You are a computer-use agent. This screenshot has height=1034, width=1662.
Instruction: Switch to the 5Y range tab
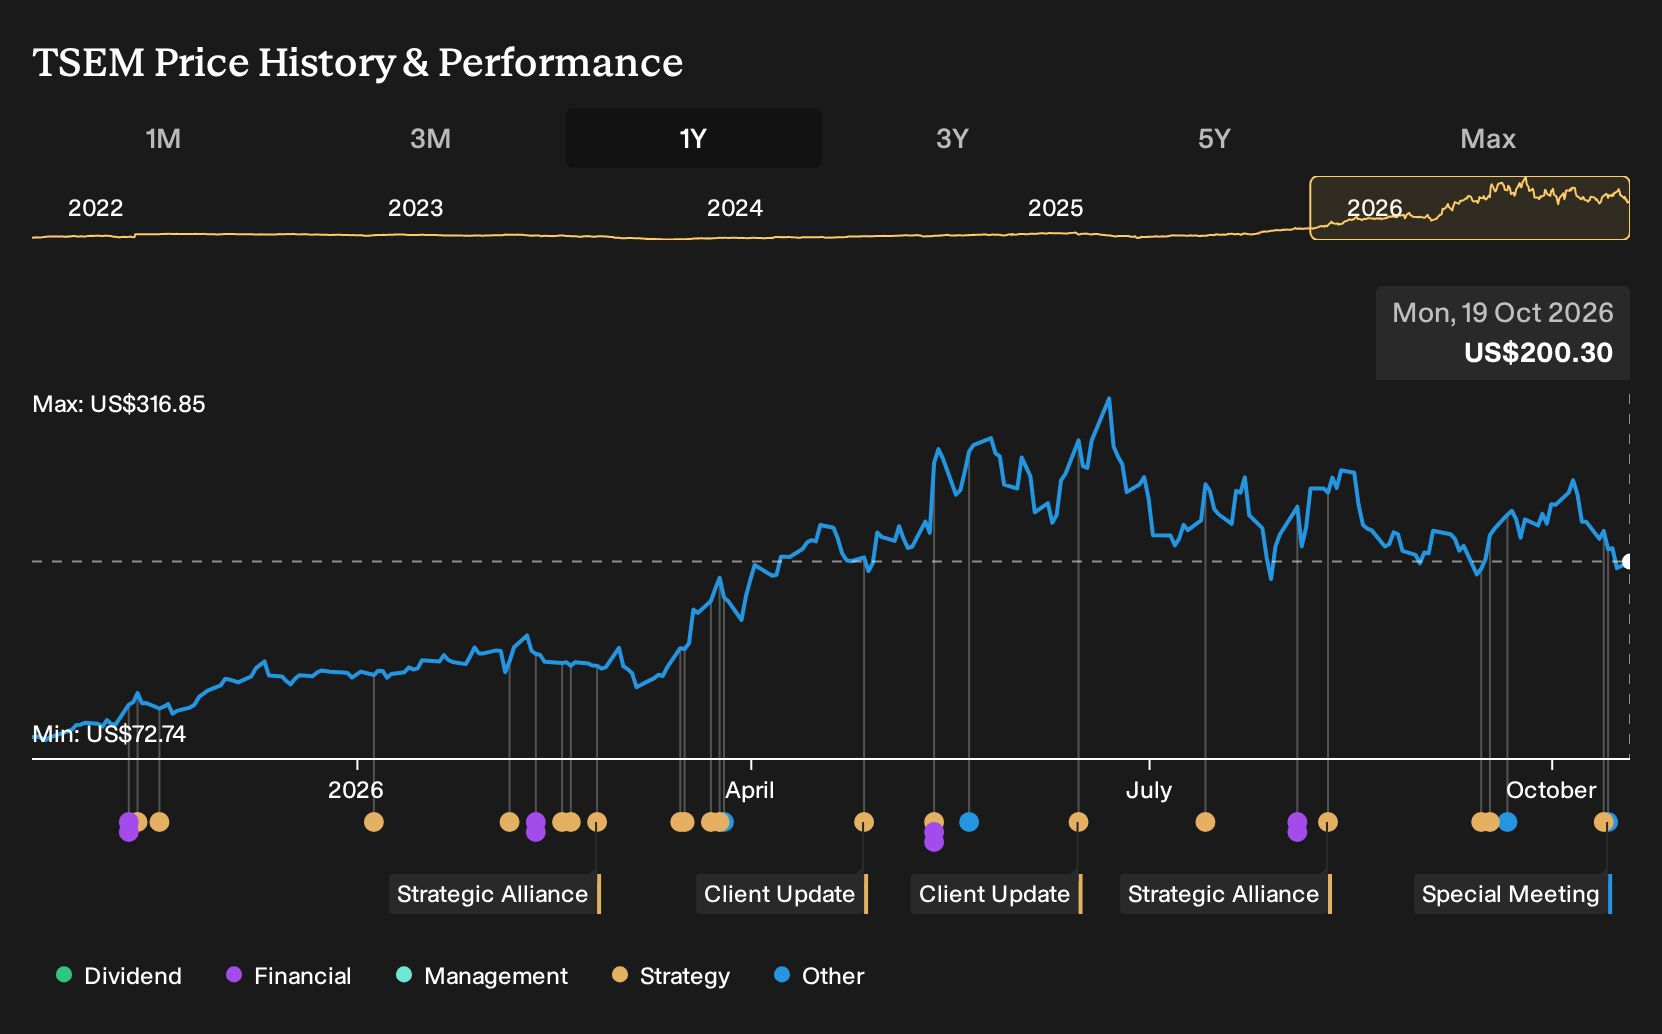click(1214, 138)
